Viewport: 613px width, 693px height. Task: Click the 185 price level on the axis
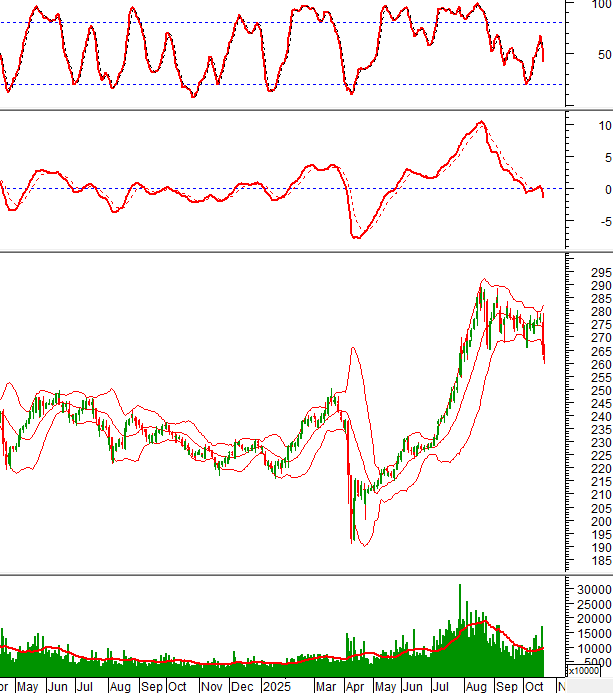click(x=600, y=561)
